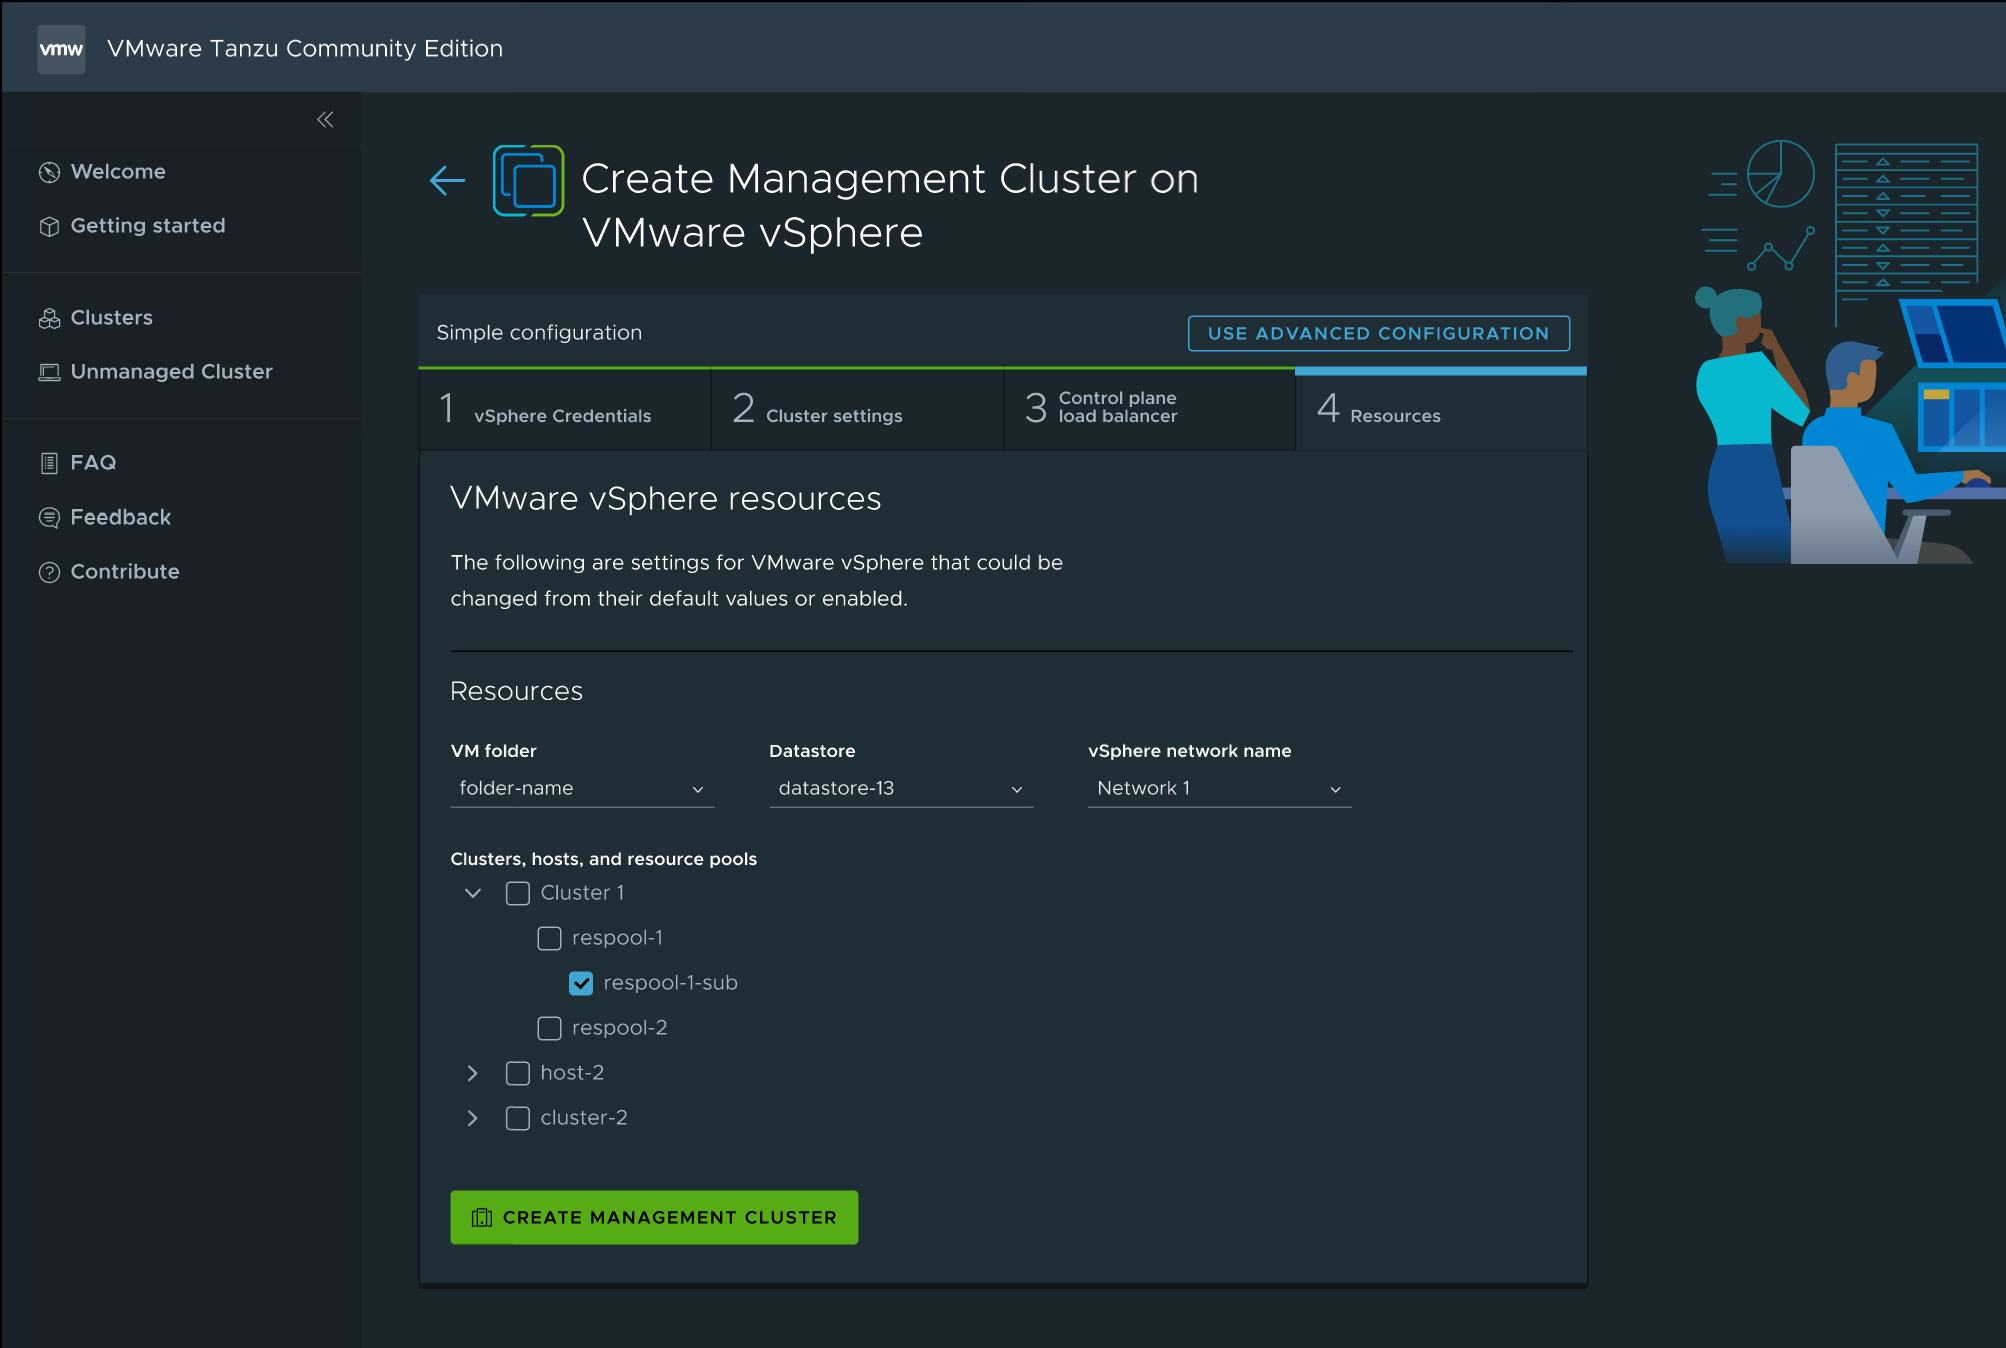Click the cluster icon inside Create button
This screenshot has height=1348, width=2006.
click(x=482, y=1217)
